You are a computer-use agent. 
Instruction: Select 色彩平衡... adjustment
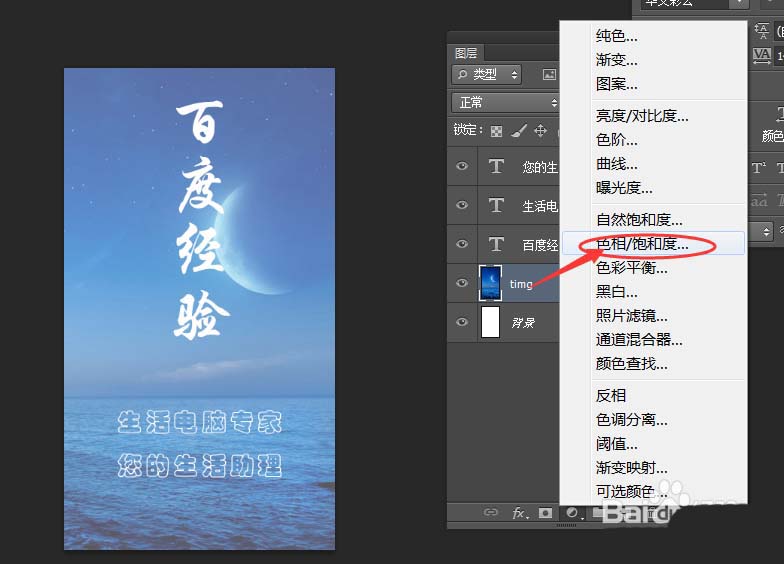(x=632, y=268)
